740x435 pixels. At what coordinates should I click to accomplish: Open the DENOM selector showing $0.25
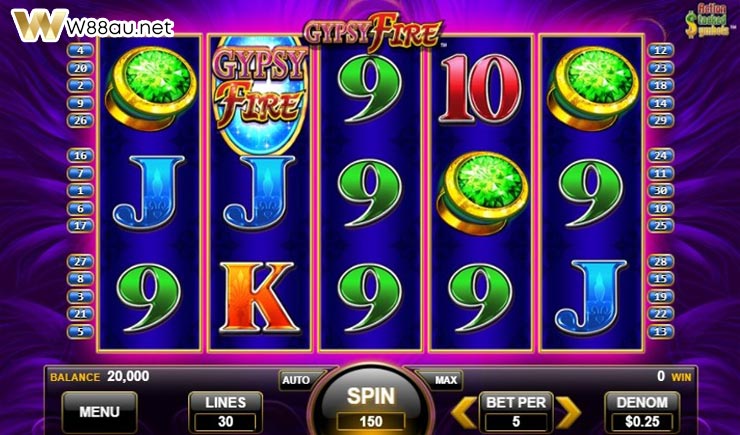click(642, 411)
